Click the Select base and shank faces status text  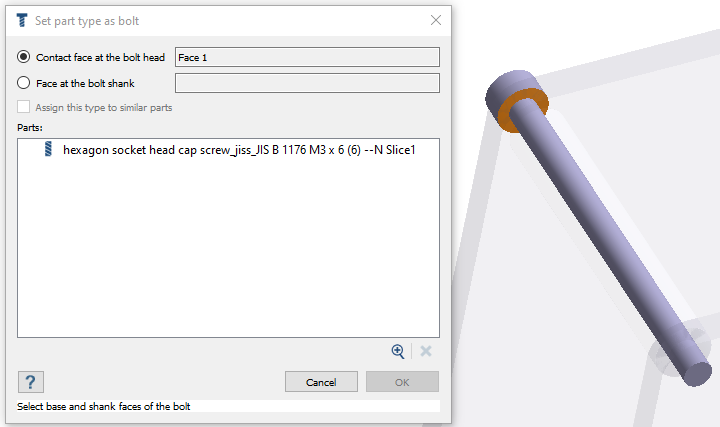point(104,406)
